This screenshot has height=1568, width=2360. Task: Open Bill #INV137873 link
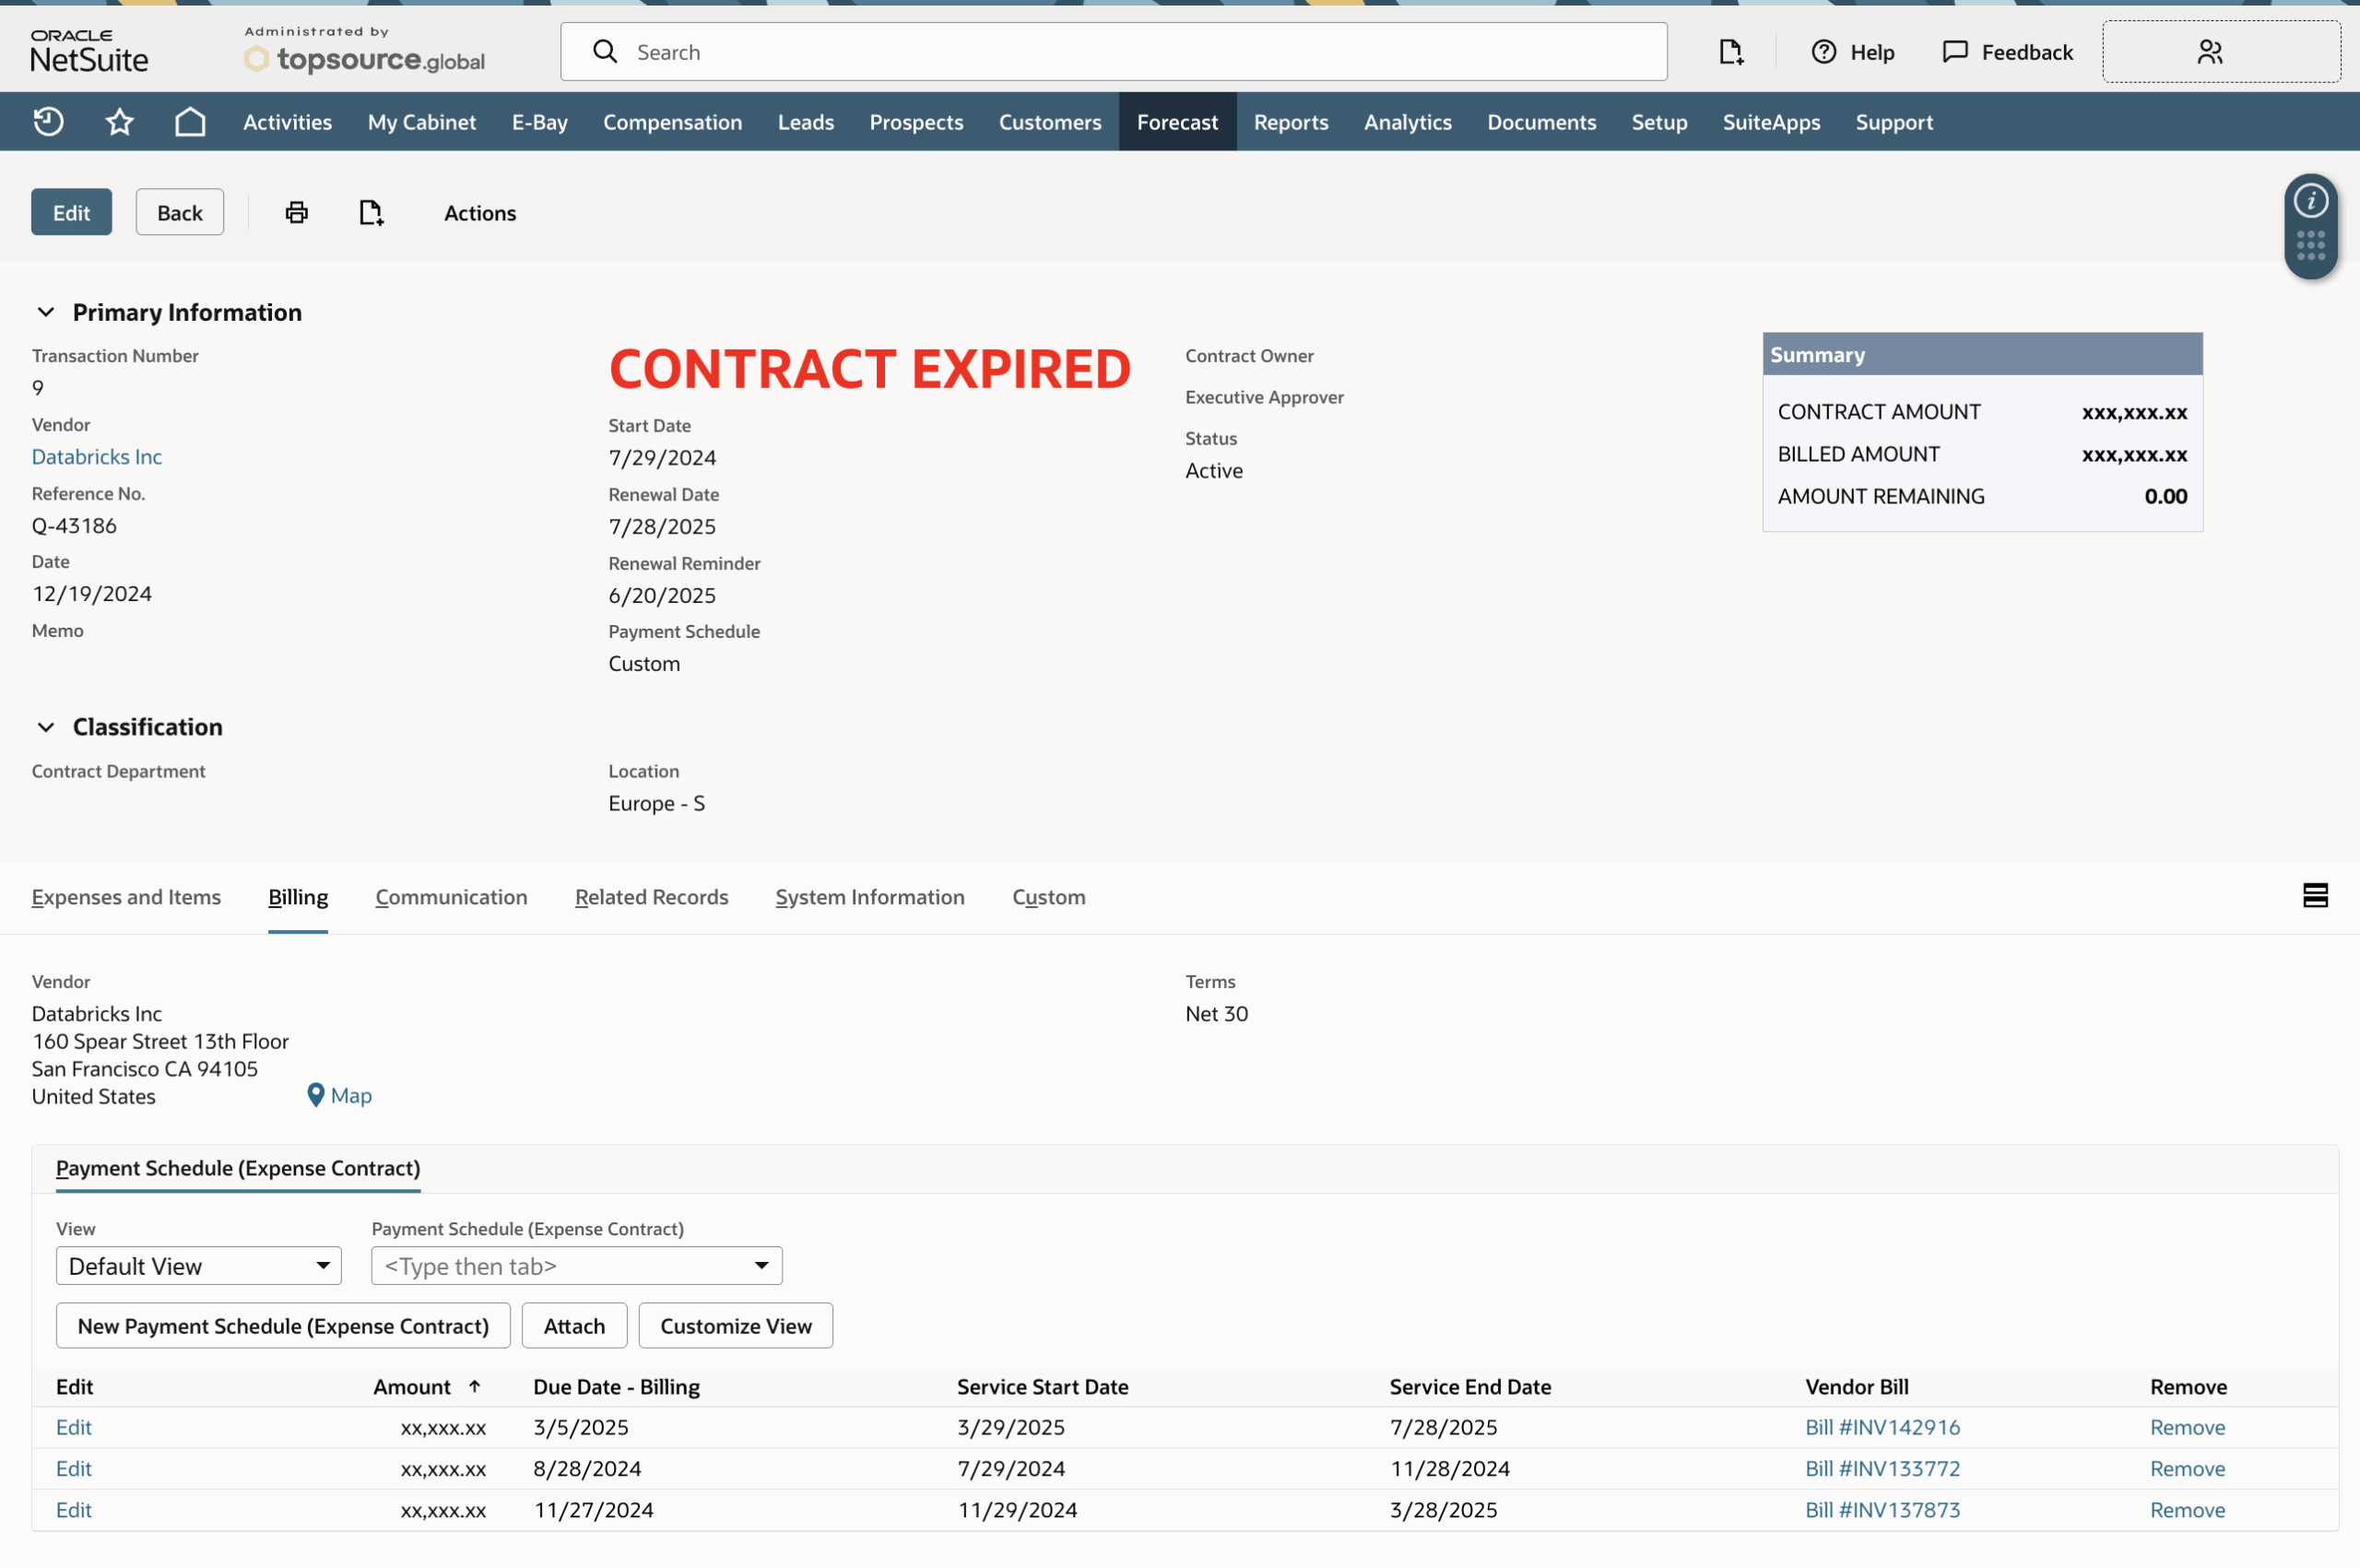tap(1883, 1511)
